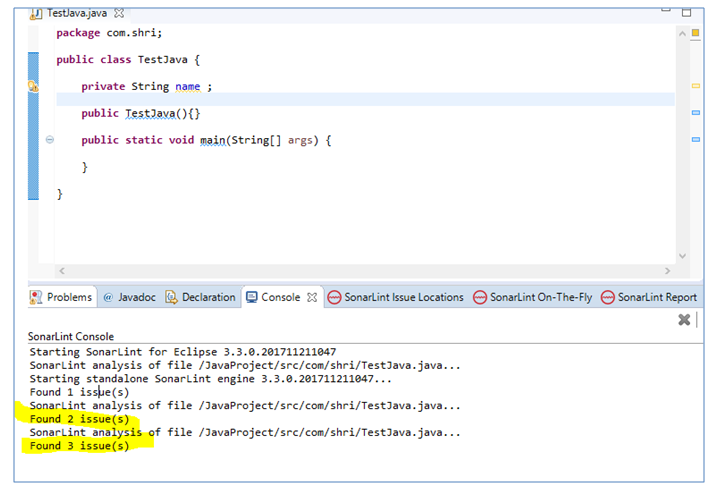The height and width of the screenshot is (496, 727).
Task: Close the TestJava.java editor tab
Action: coord(120,13)
